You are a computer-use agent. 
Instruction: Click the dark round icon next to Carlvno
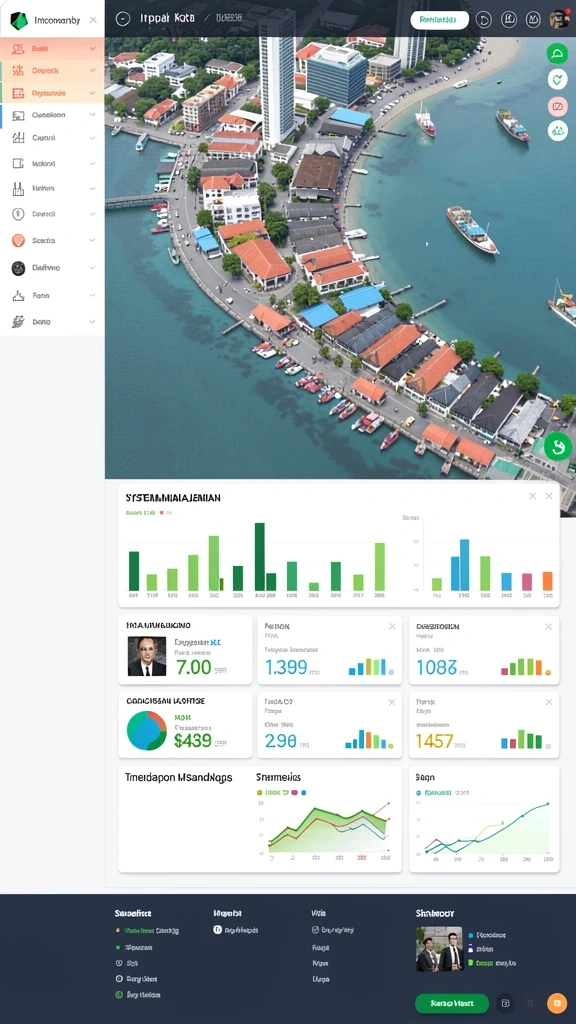click(x=18, y=268)
